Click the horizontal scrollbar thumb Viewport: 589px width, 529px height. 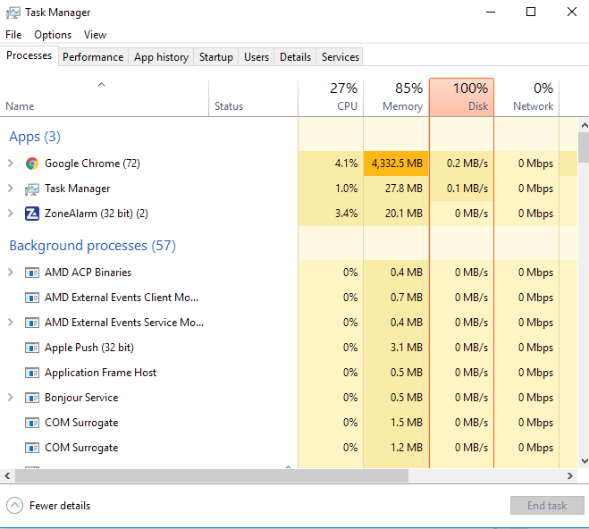click(x=211, y=476)
